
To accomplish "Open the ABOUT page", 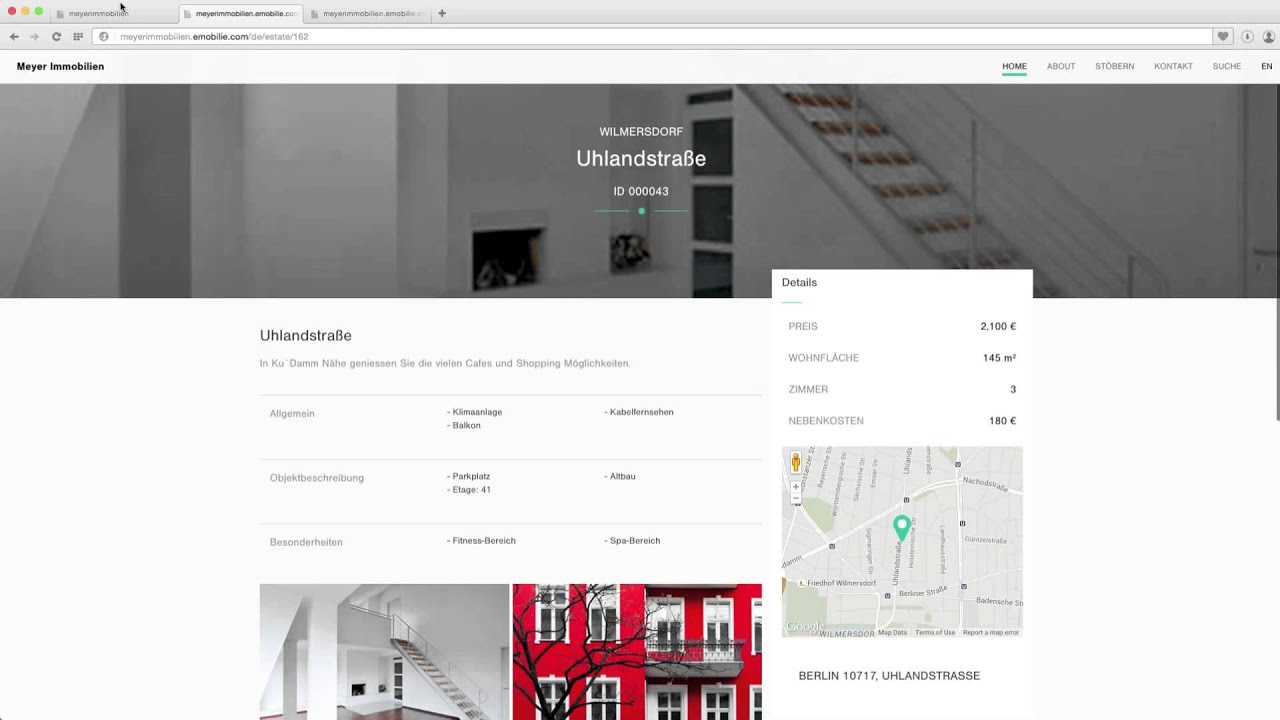I will tap(1061, 66).
